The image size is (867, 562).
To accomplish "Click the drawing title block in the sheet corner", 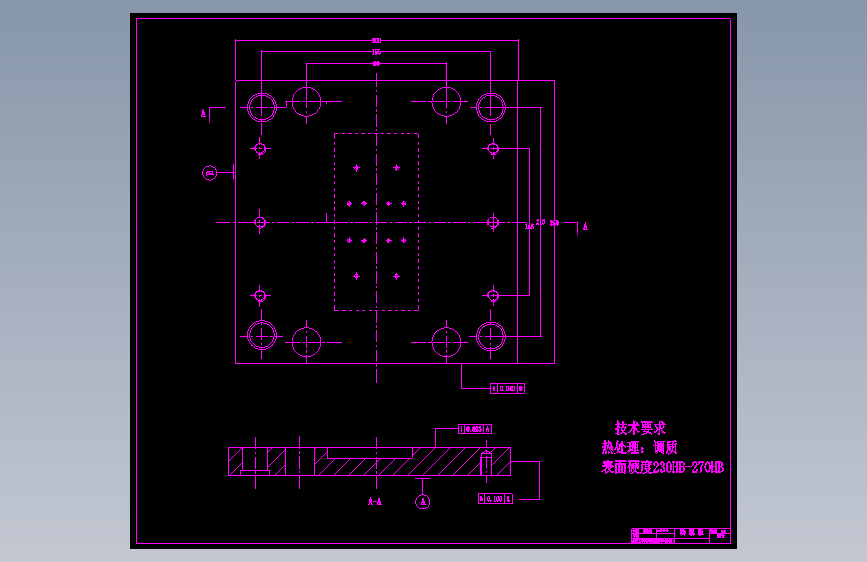I will 681,535.
